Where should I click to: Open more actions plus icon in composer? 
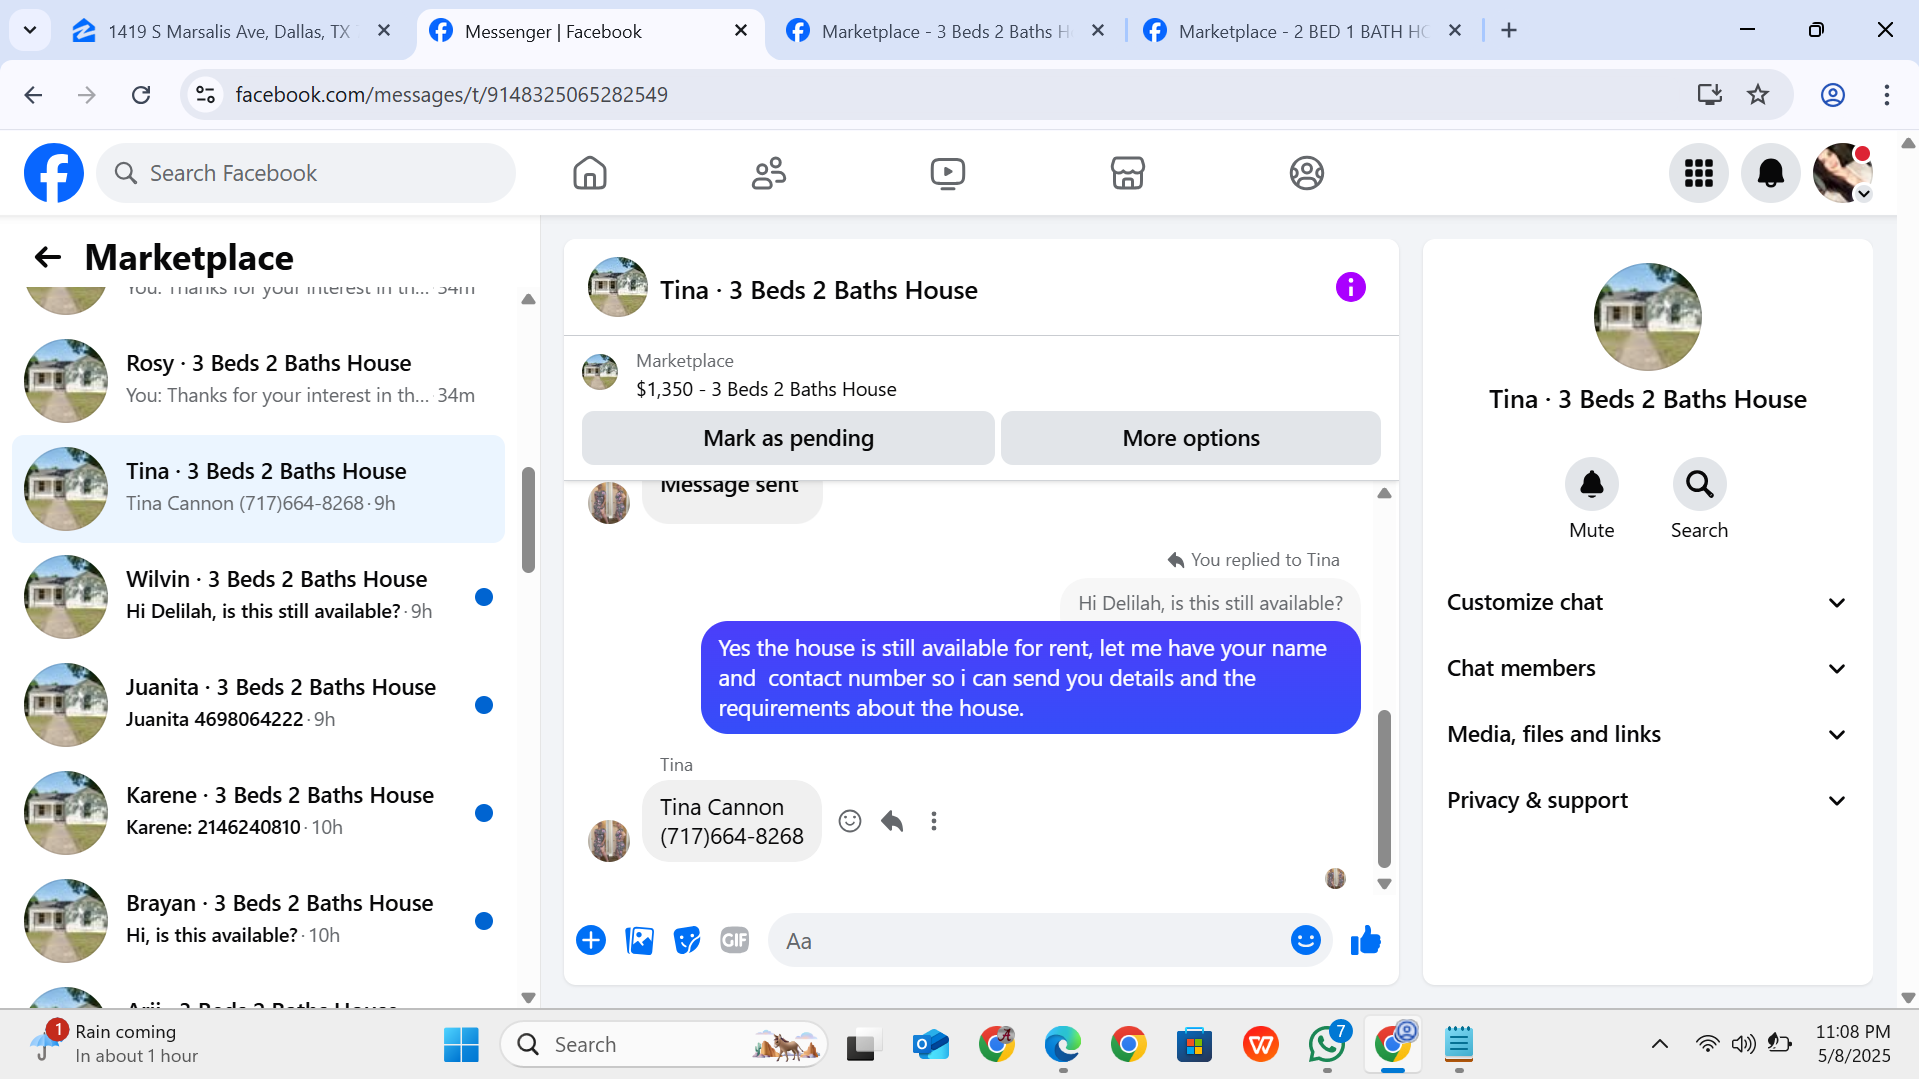coord(591,940)
